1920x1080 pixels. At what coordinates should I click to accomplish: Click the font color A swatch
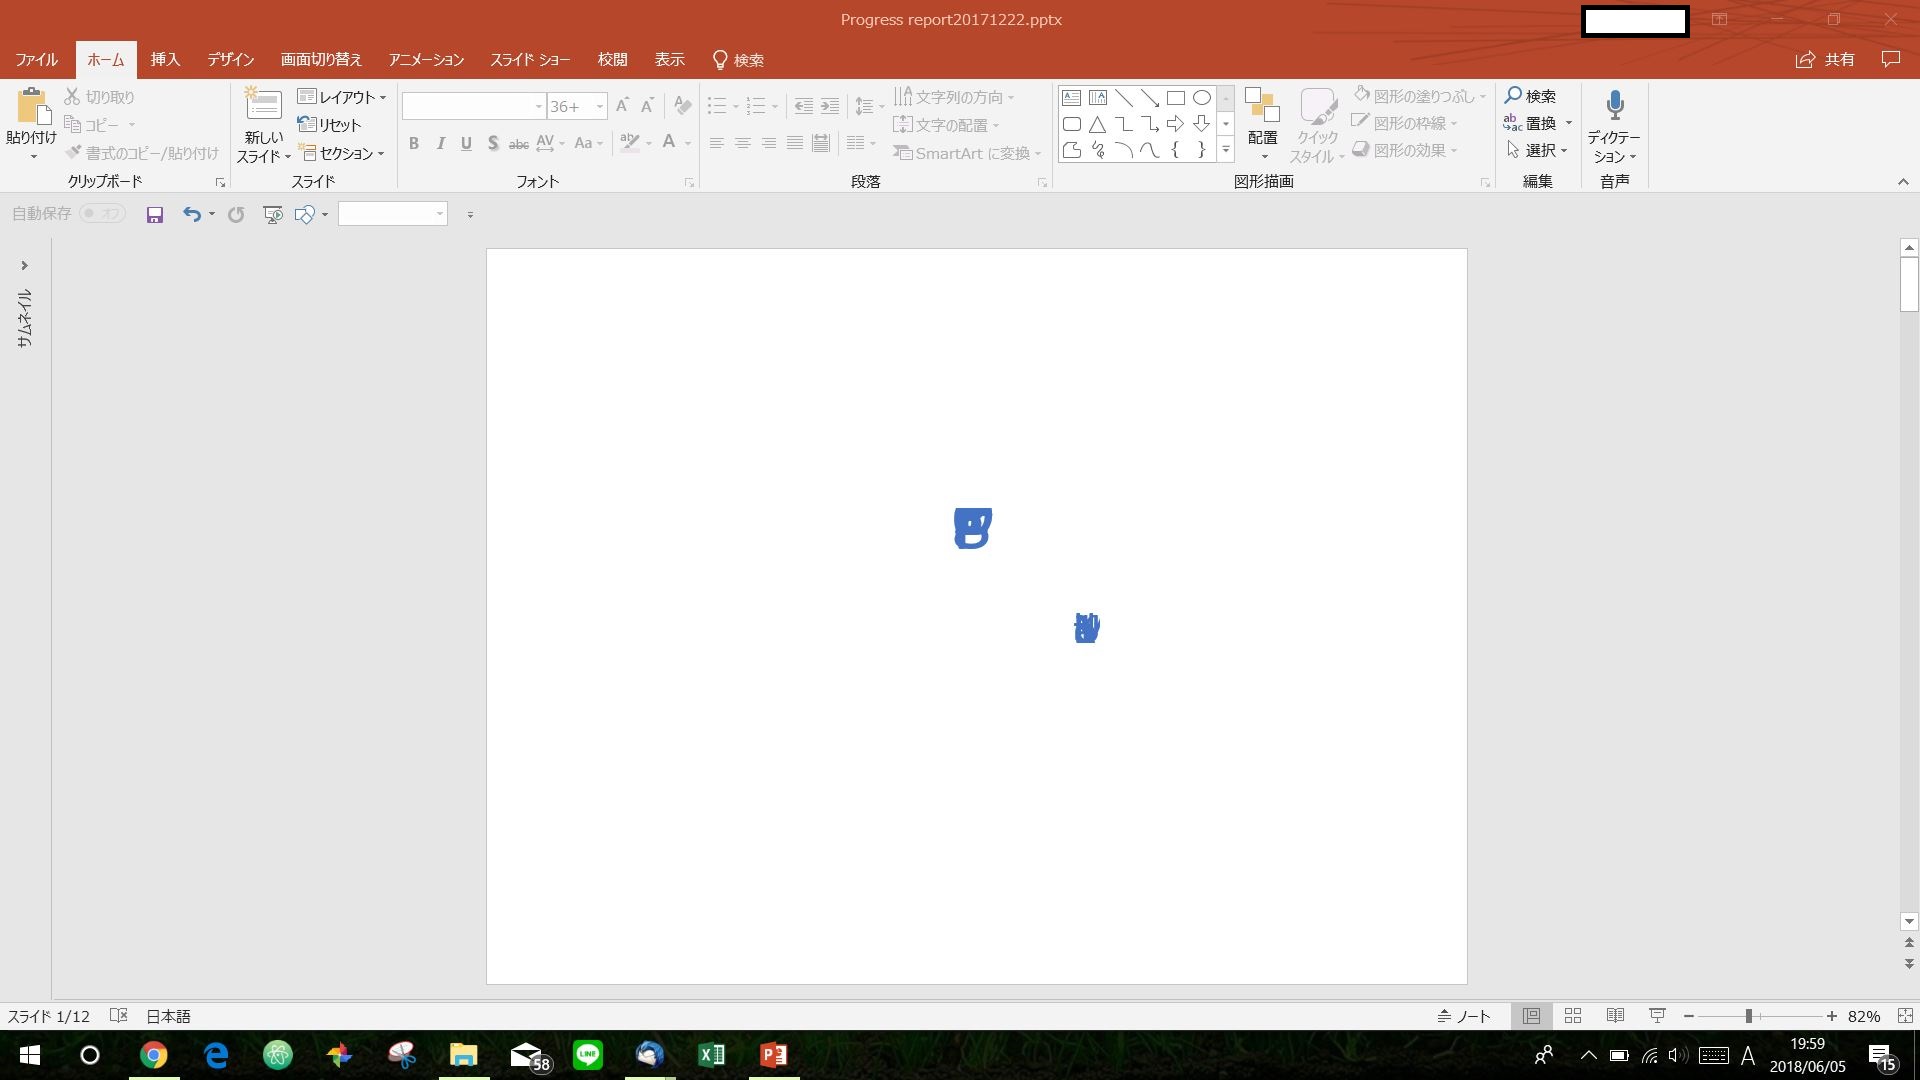point(669,143)
